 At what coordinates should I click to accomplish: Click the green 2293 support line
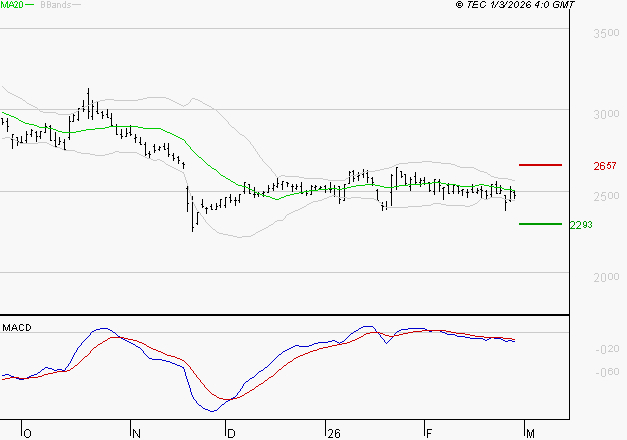point(540,224)
